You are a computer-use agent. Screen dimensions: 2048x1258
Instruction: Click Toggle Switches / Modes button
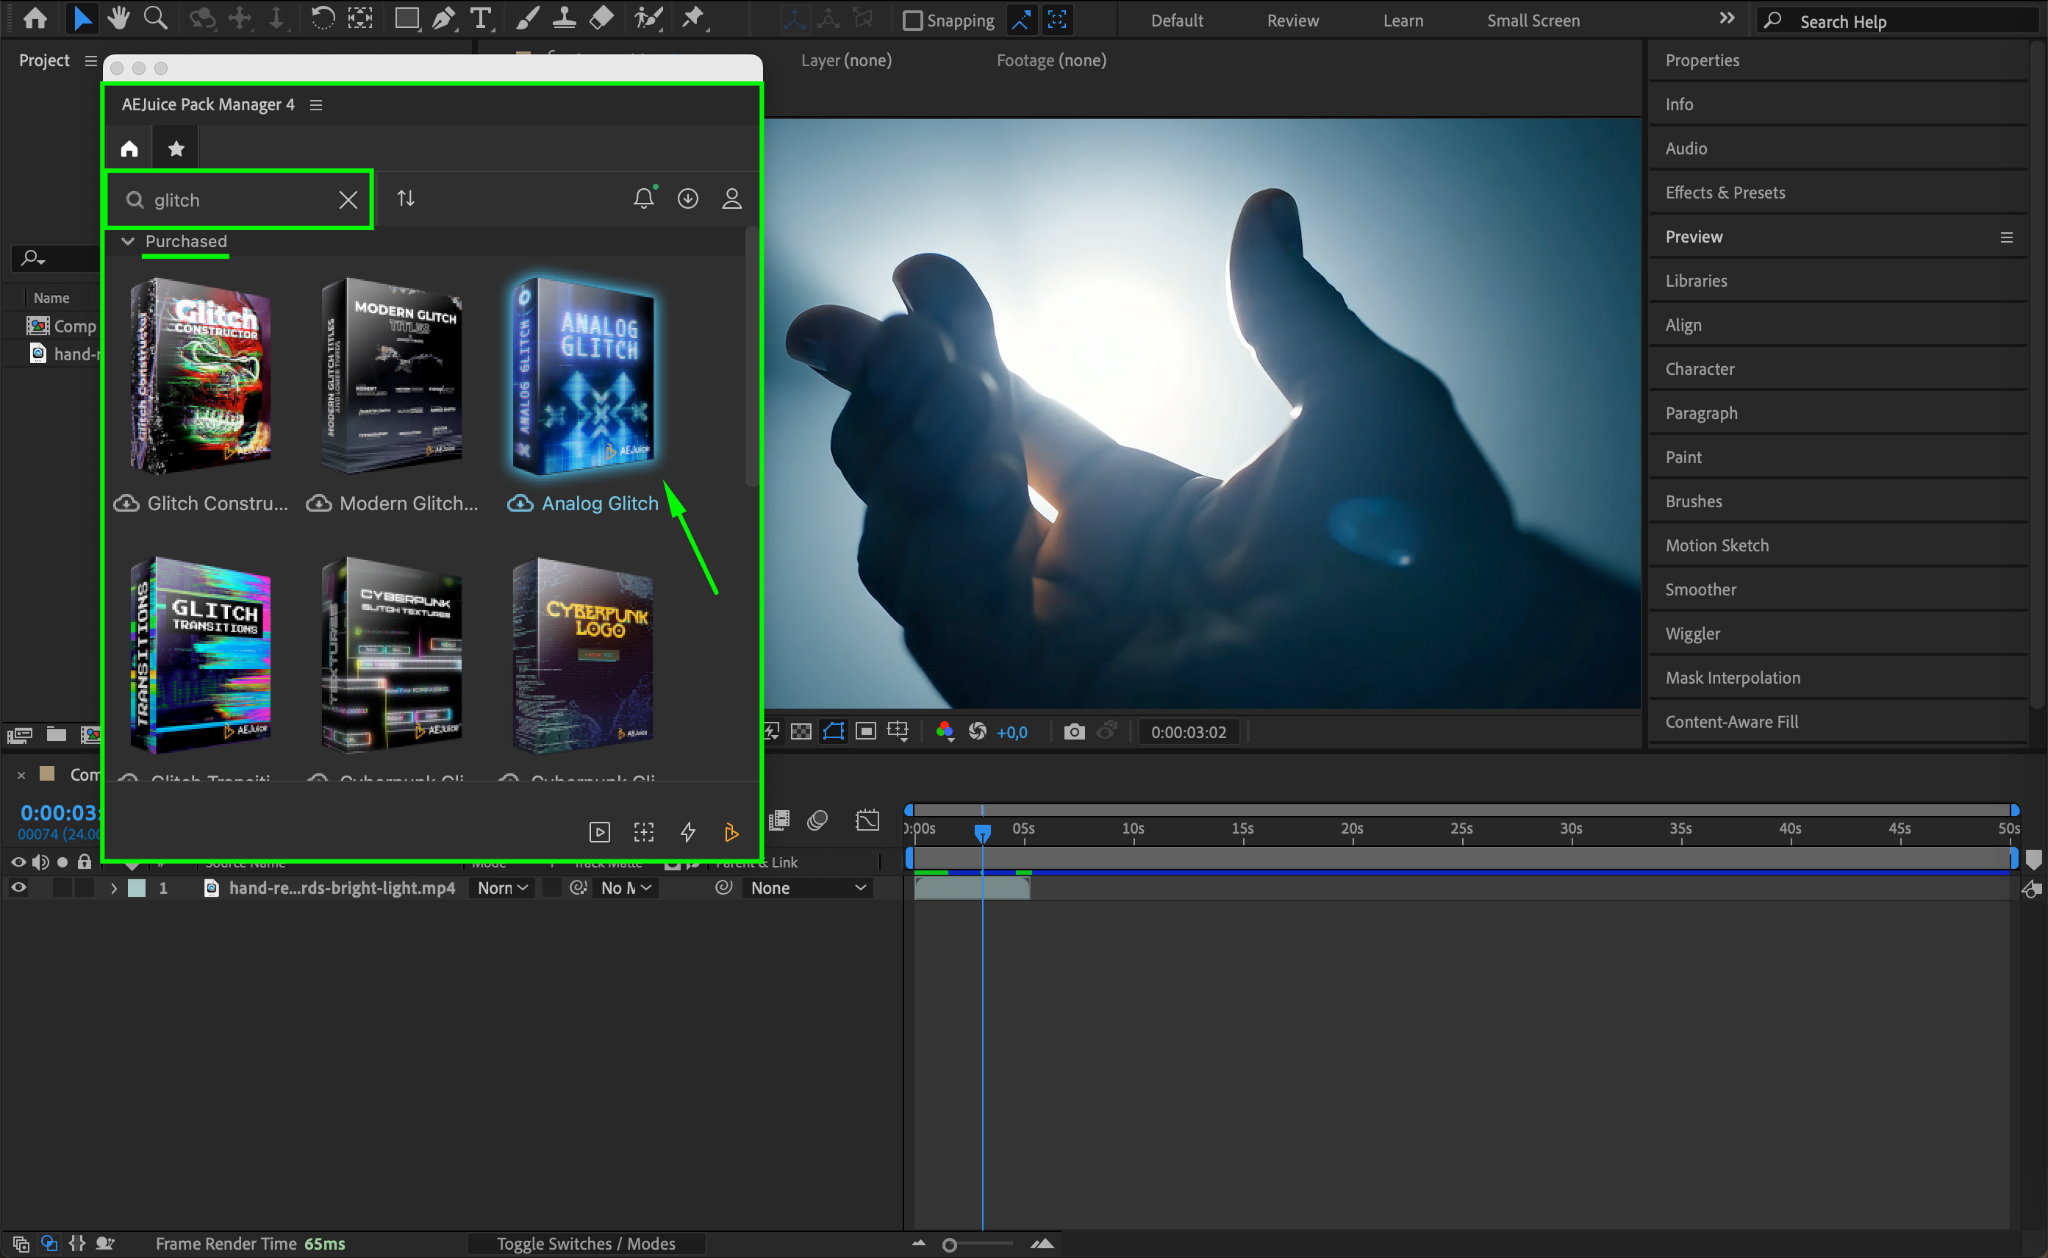click(586, 1243)
